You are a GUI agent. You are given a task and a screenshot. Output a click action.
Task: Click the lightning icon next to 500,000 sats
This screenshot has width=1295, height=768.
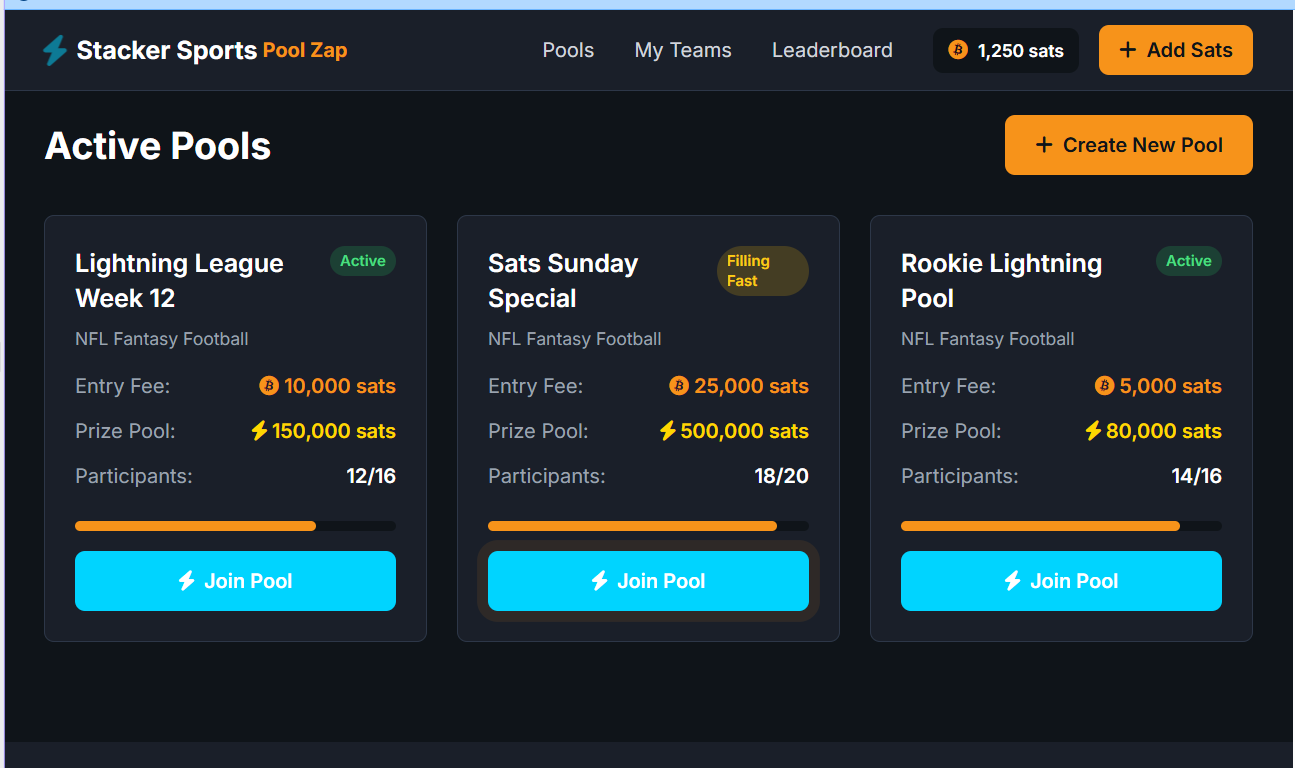668,431
